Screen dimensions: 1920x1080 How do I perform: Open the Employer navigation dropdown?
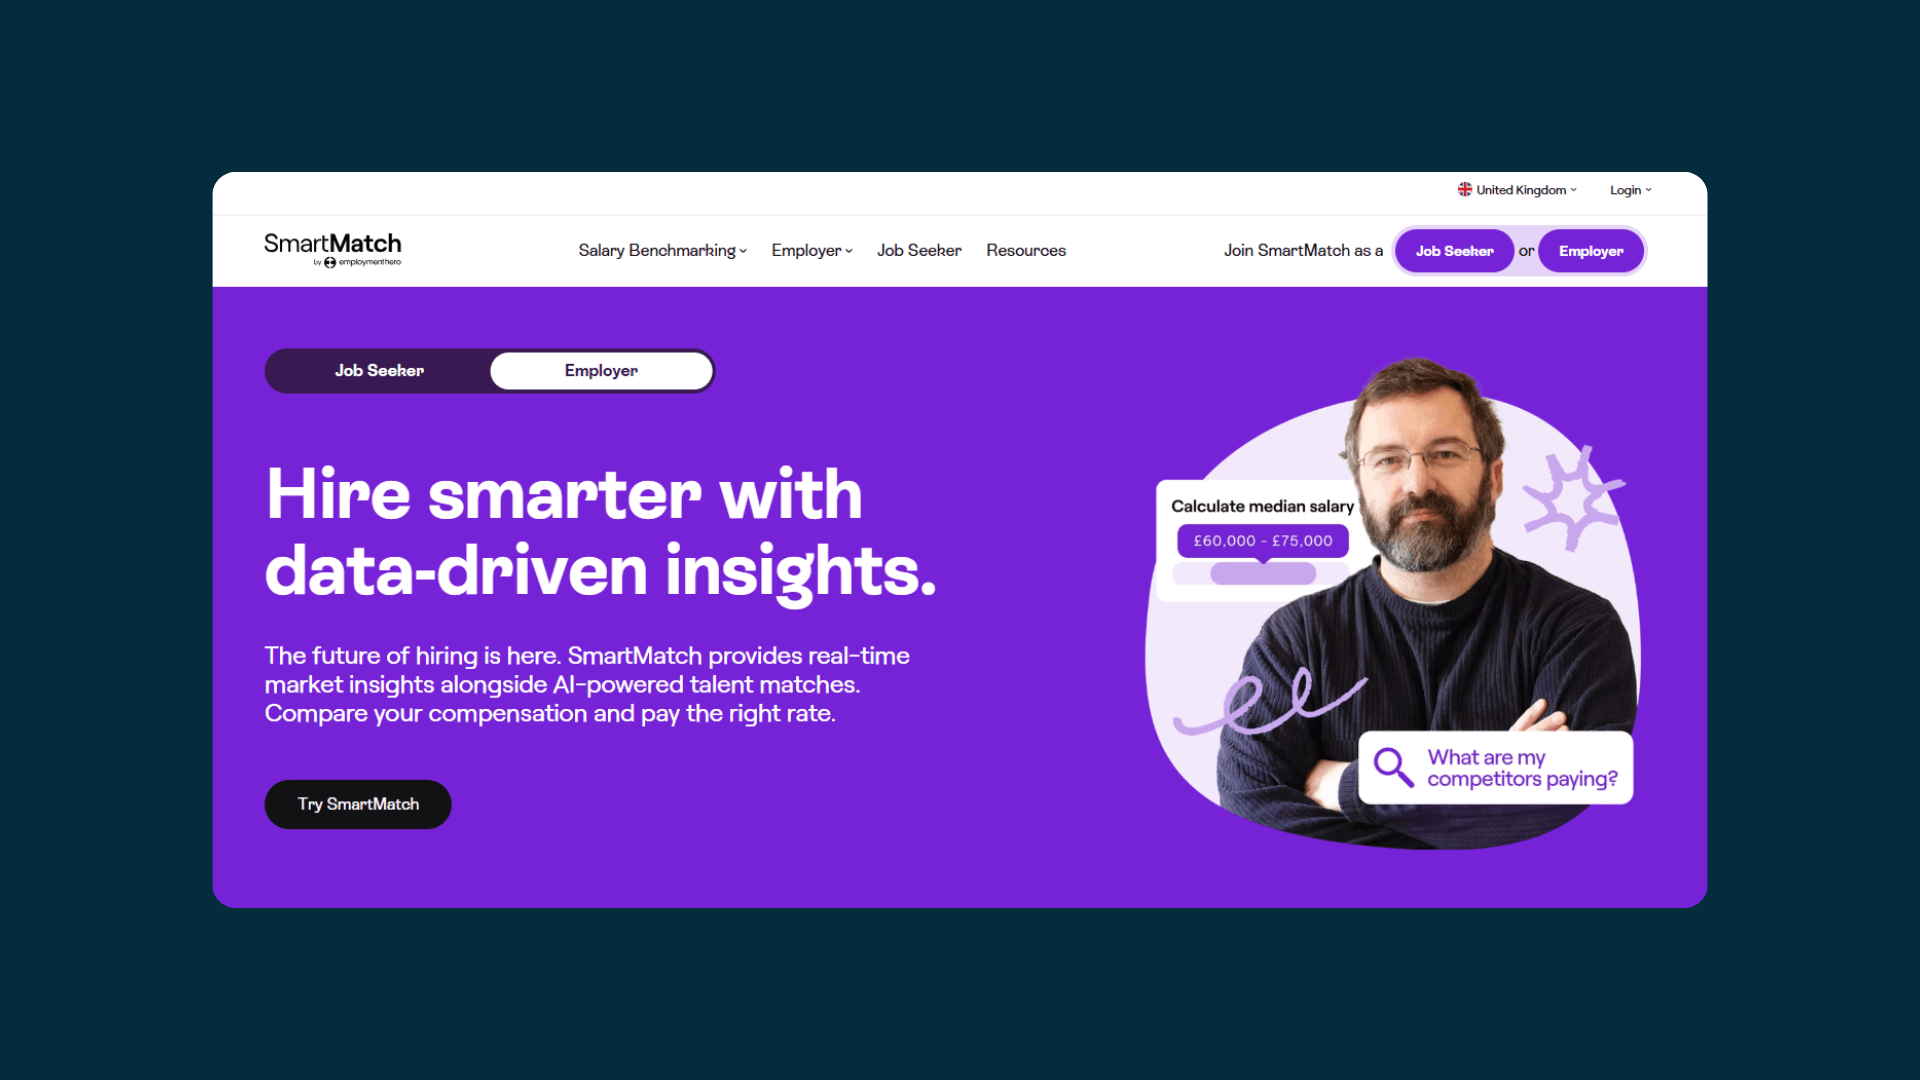812,251
